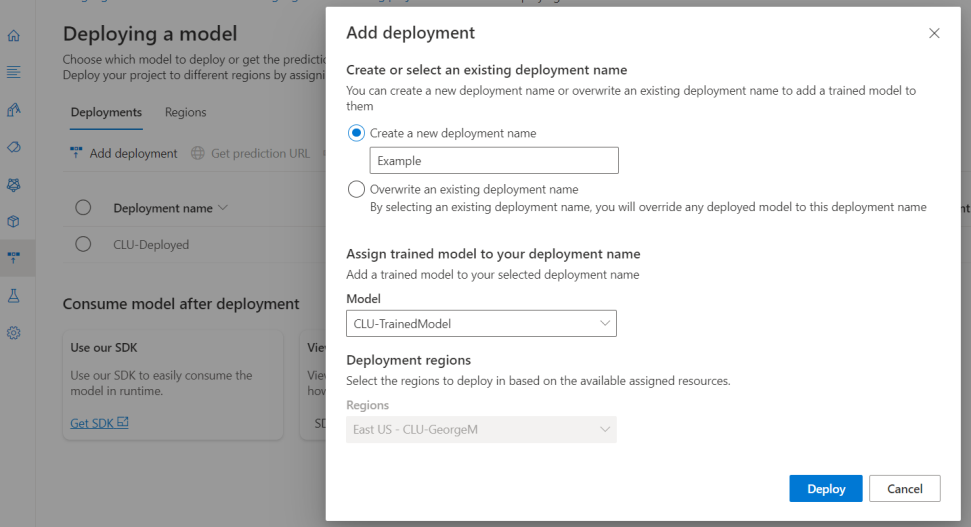
Task: Open the Model dropdown showing CLU-TrainedModel
Action: 481,323
